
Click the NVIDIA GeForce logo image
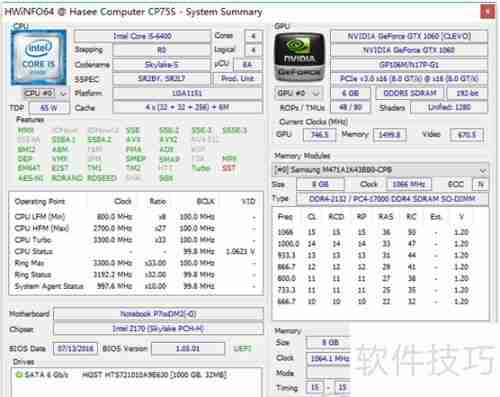pos(299,58)
